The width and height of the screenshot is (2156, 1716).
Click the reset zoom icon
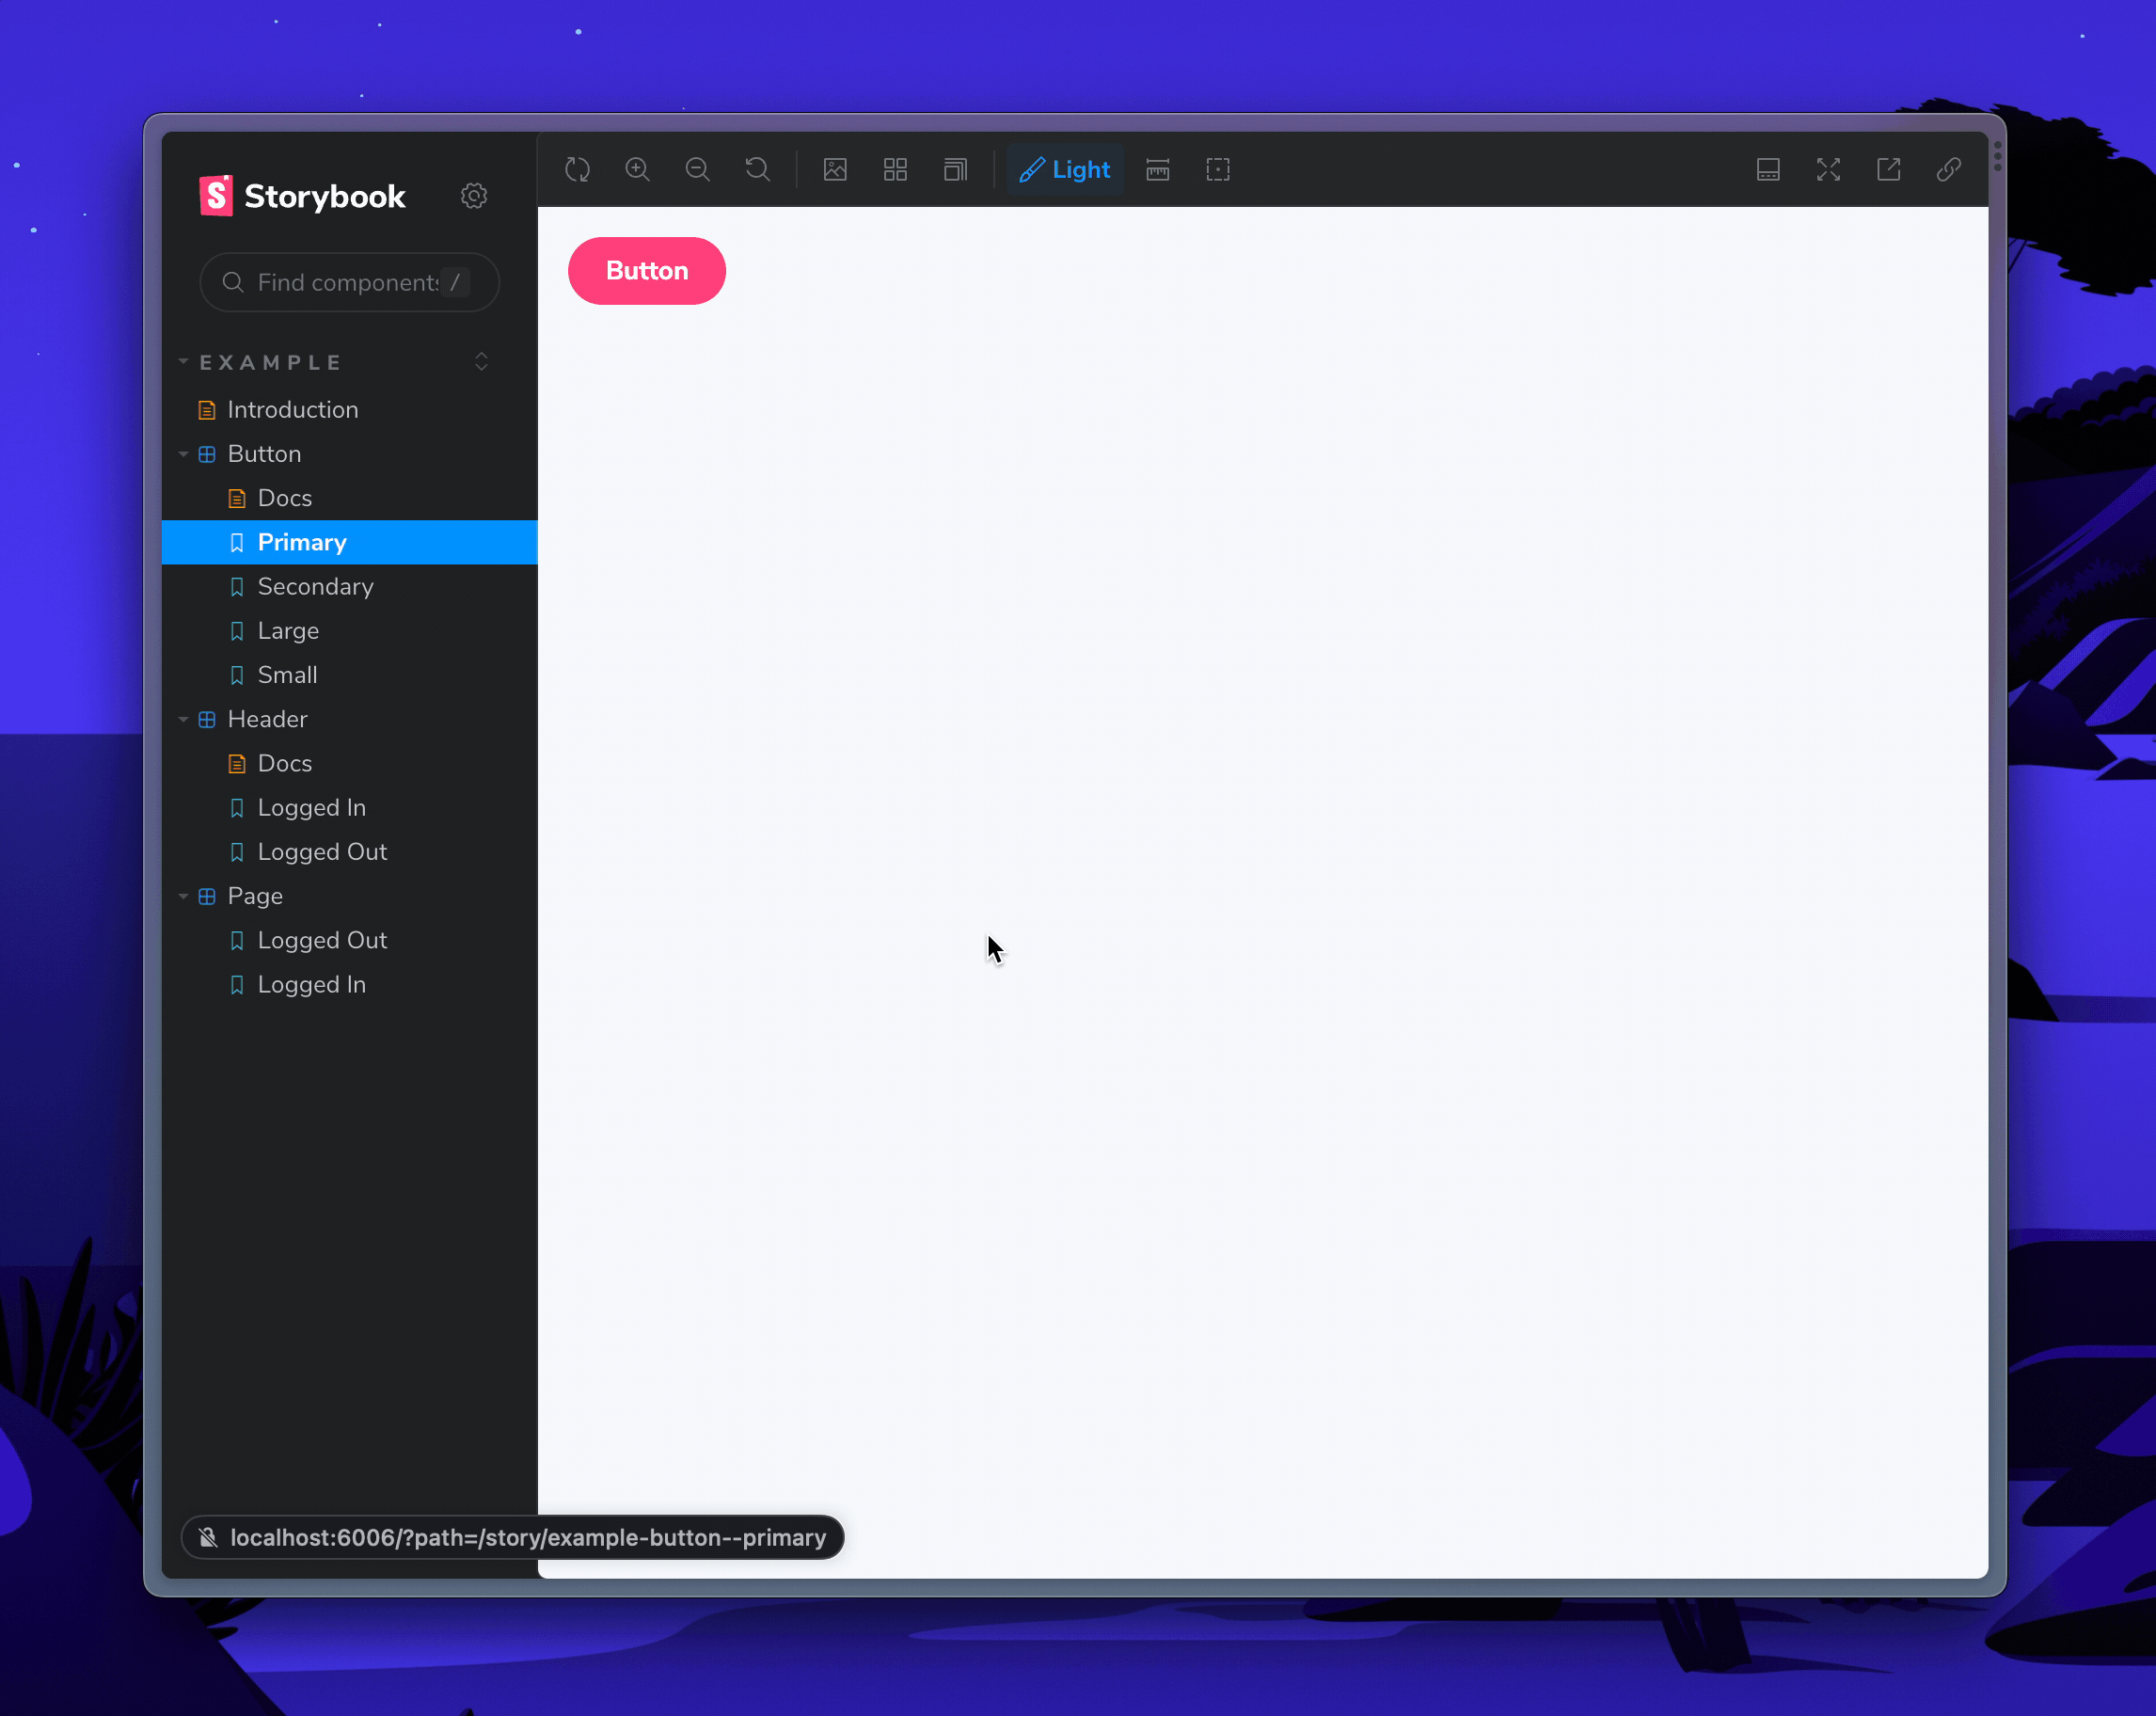[756, 170]
